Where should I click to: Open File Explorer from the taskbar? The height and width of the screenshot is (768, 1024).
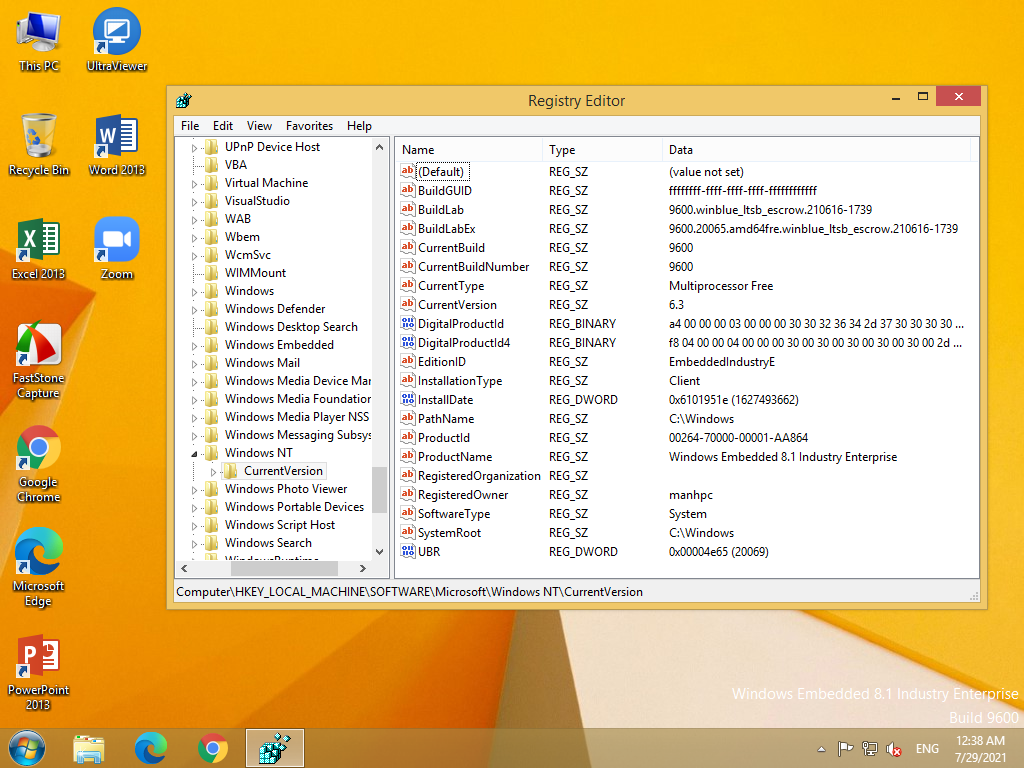pyautogui.click(x=89, y=748)
